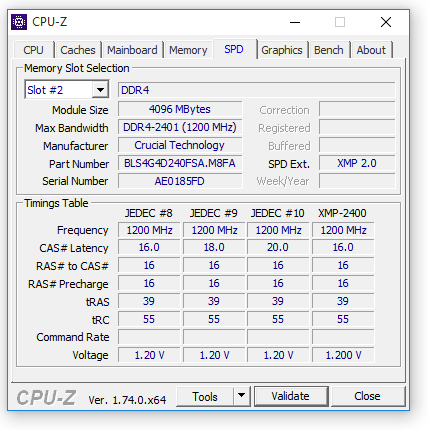Click the version text Ver. 1.74.0.x64
Viewport: 428px width, 430px height.
pyautogui.click(x=127, y=400)
